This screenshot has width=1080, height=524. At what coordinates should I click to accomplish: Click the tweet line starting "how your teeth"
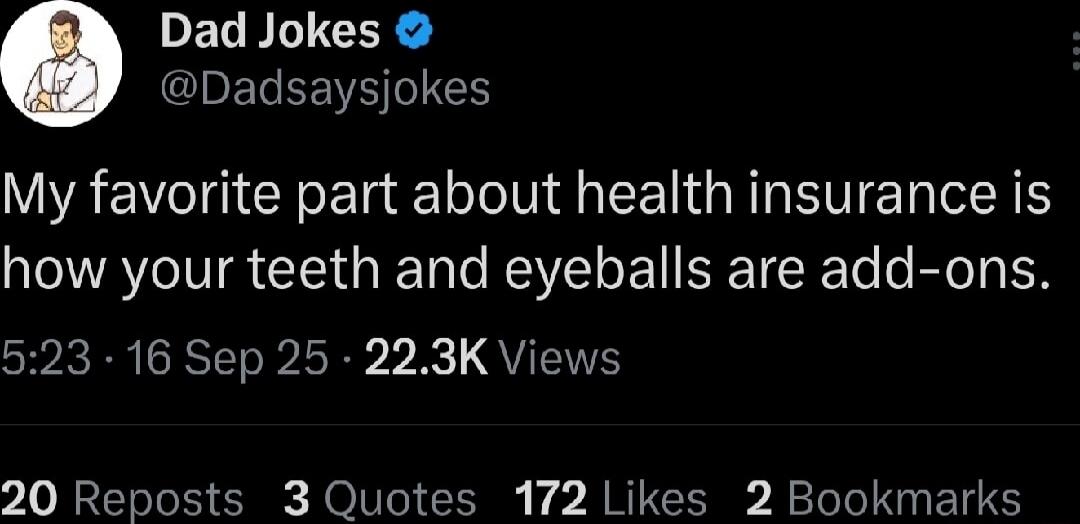pyautogui.click(x=527, y=268)
